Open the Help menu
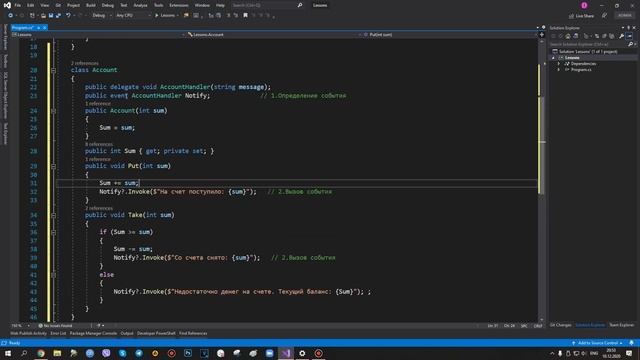The height and width of the screenshot is (360, 640). tap(220, 5)
